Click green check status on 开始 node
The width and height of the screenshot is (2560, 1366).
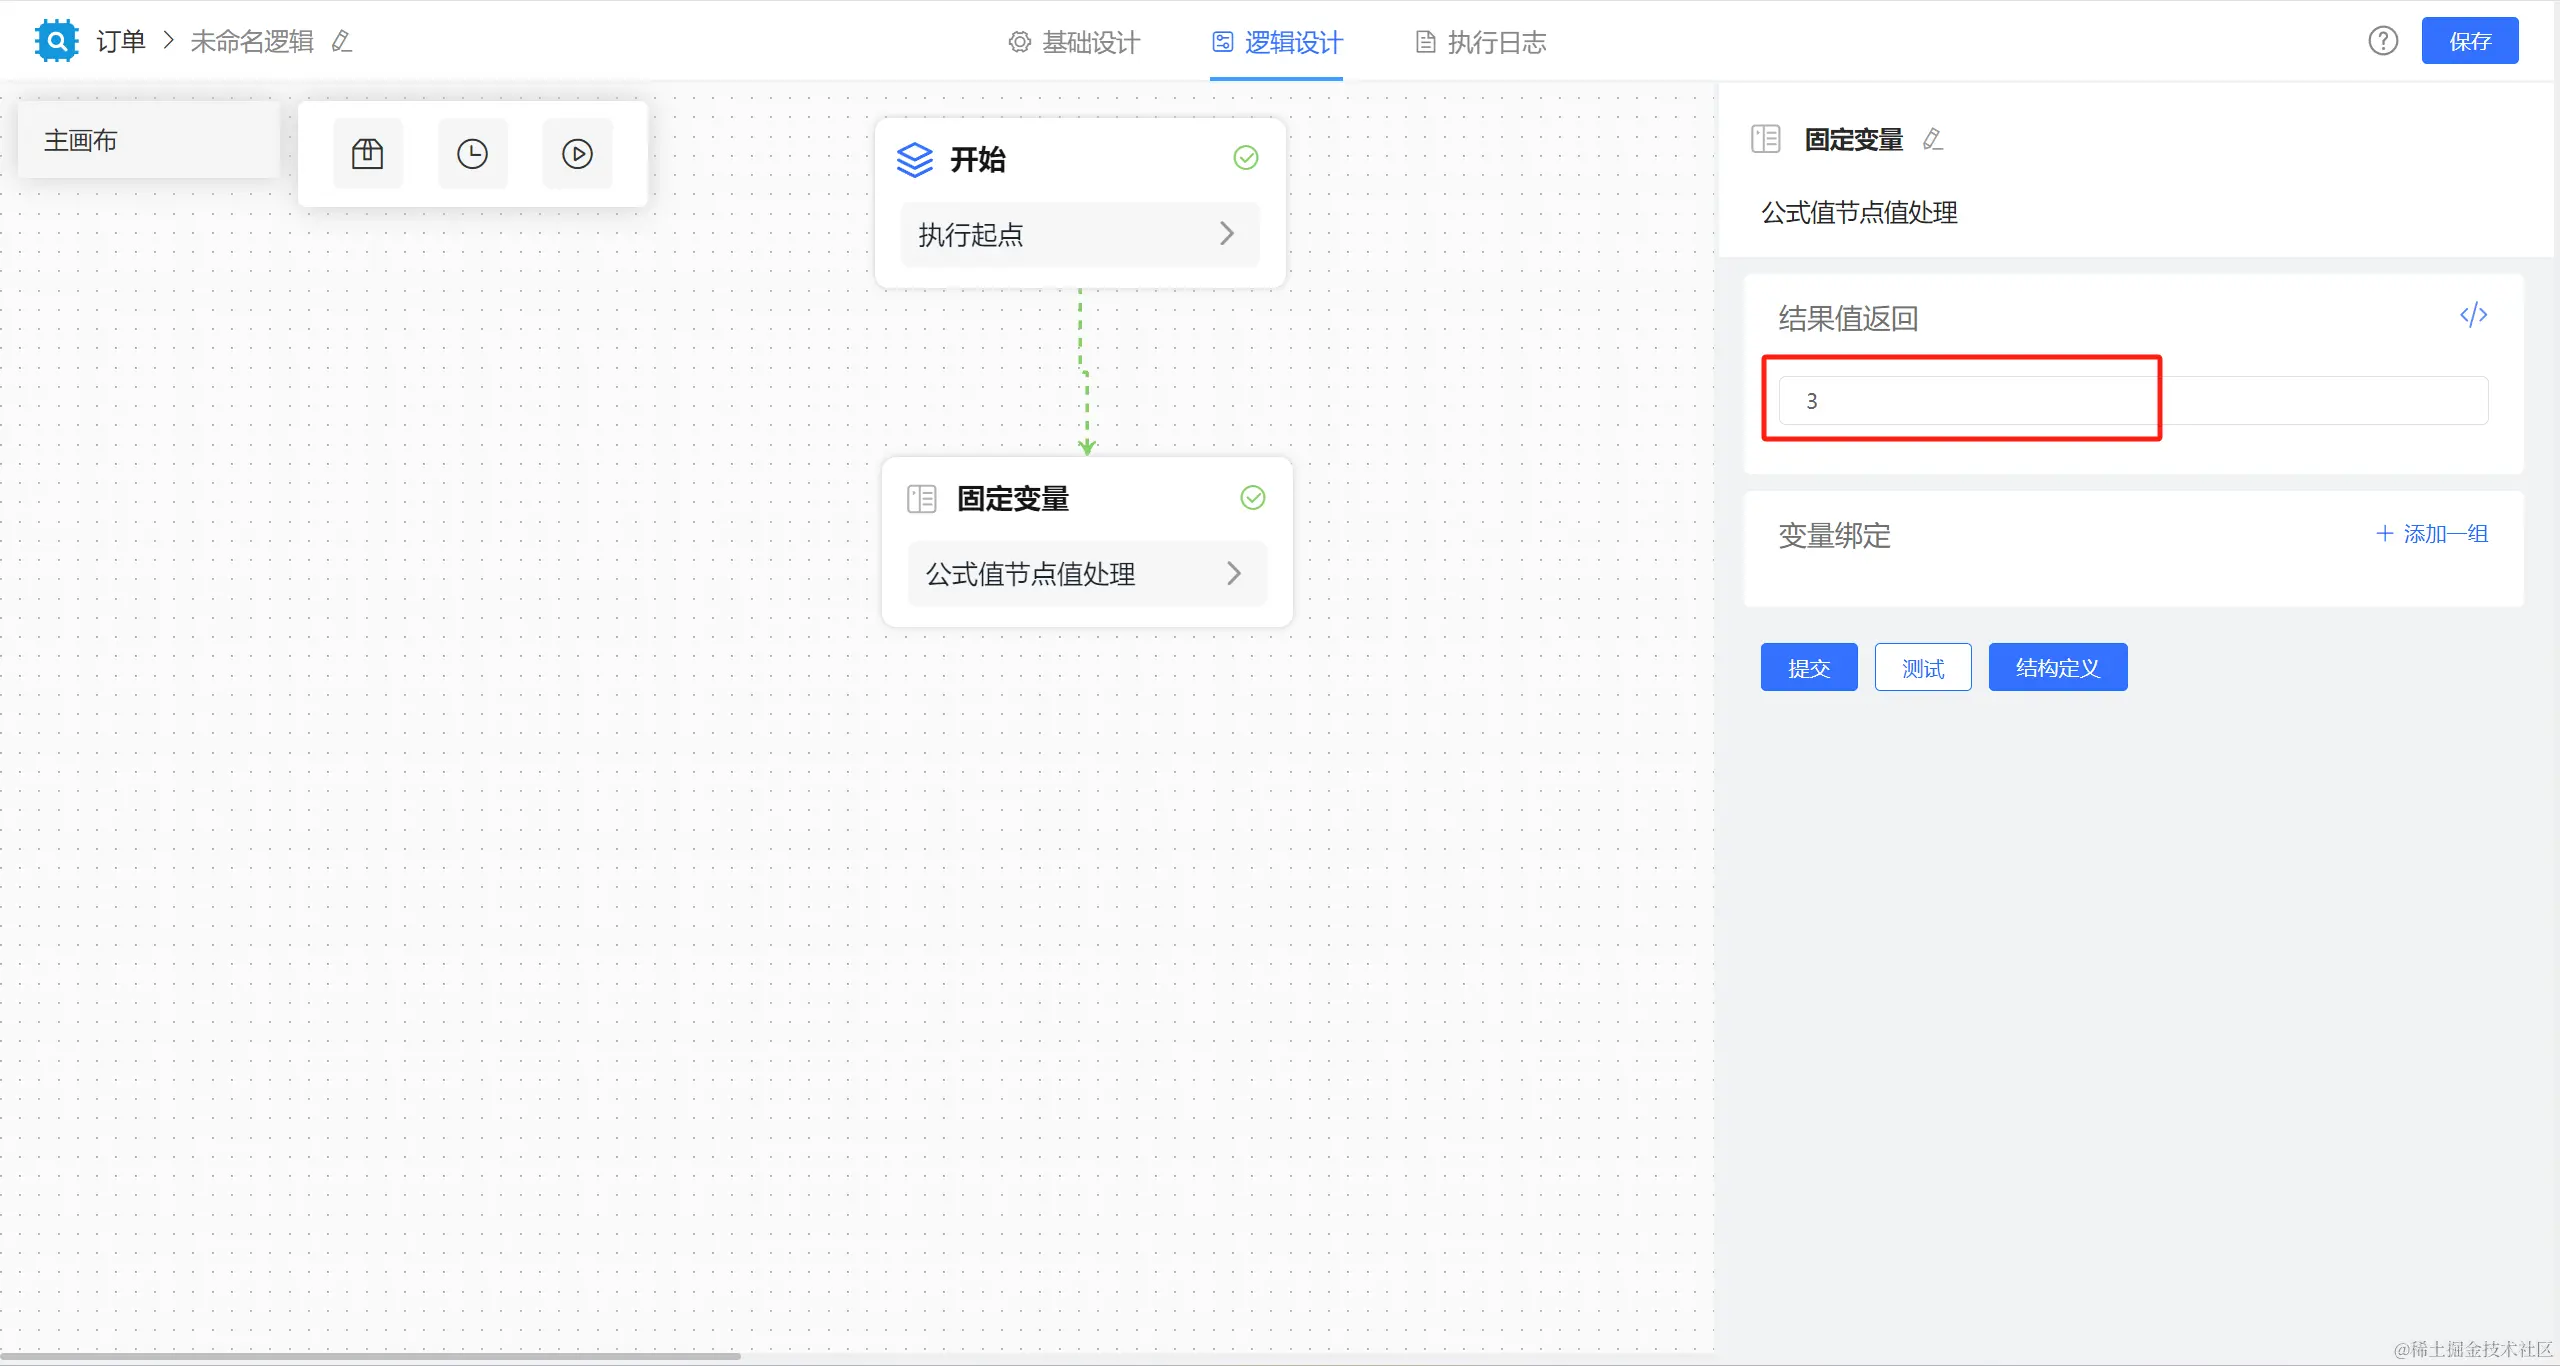1245,158
